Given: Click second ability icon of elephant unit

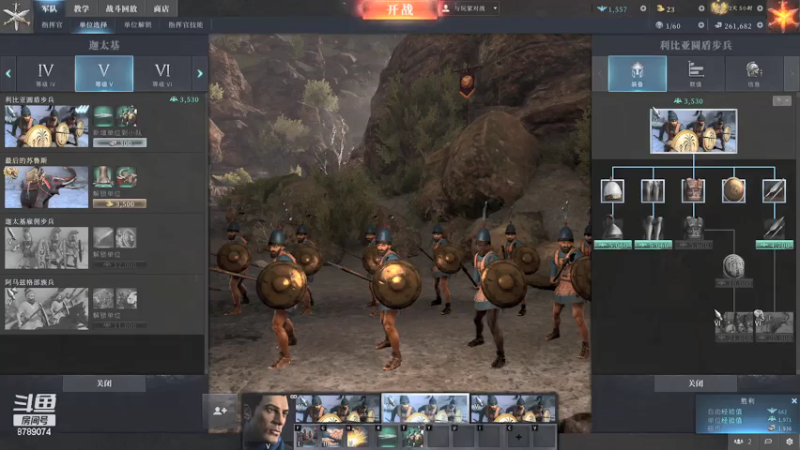Looking at the screenshot, I should click(126, 177).
